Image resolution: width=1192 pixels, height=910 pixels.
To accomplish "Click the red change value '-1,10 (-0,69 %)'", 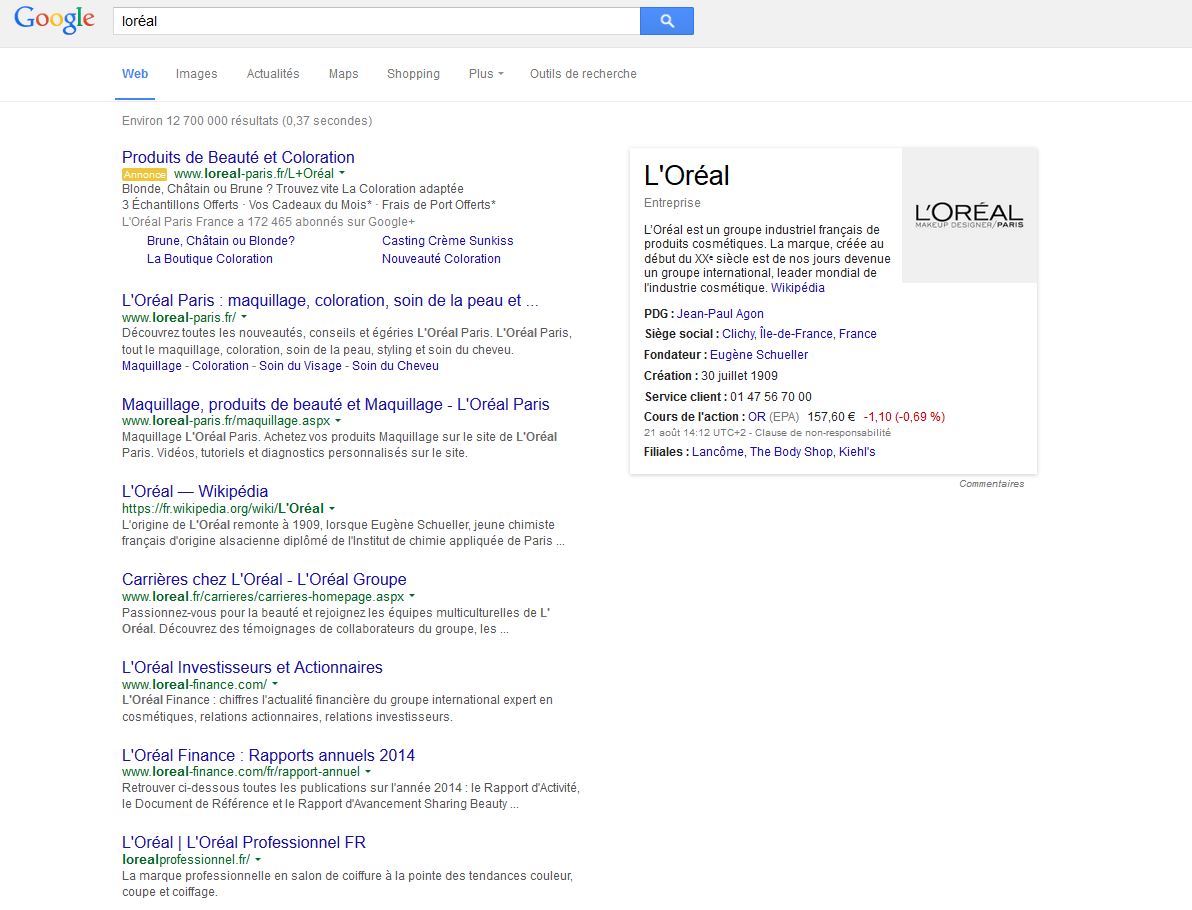I will [x=904, y=417].
